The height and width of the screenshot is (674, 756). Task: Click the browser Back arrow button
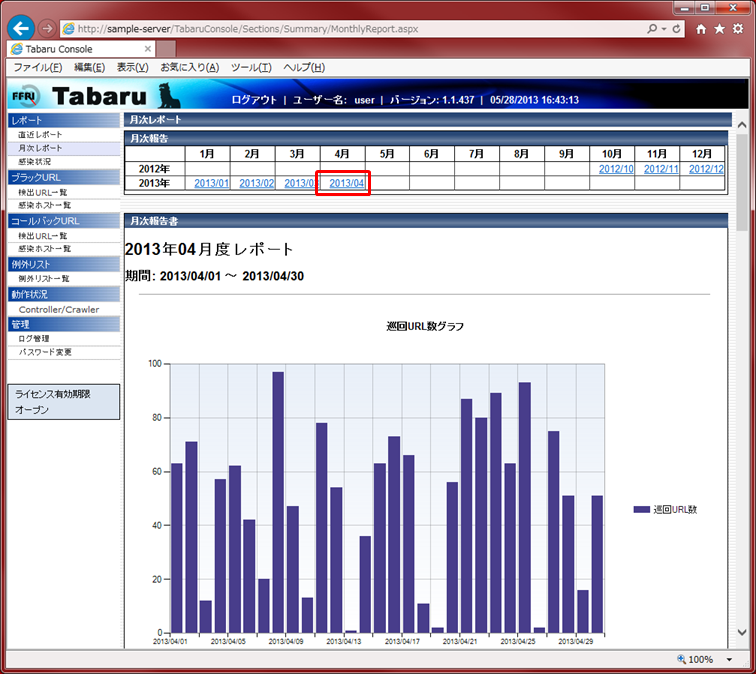click(20, 29)
